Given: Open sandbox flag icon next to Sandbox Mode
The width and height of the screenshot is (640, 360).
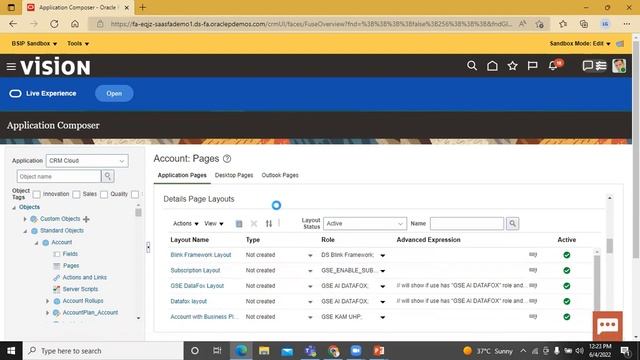Looking at the screenshot, I should click(x=620, y=44).
